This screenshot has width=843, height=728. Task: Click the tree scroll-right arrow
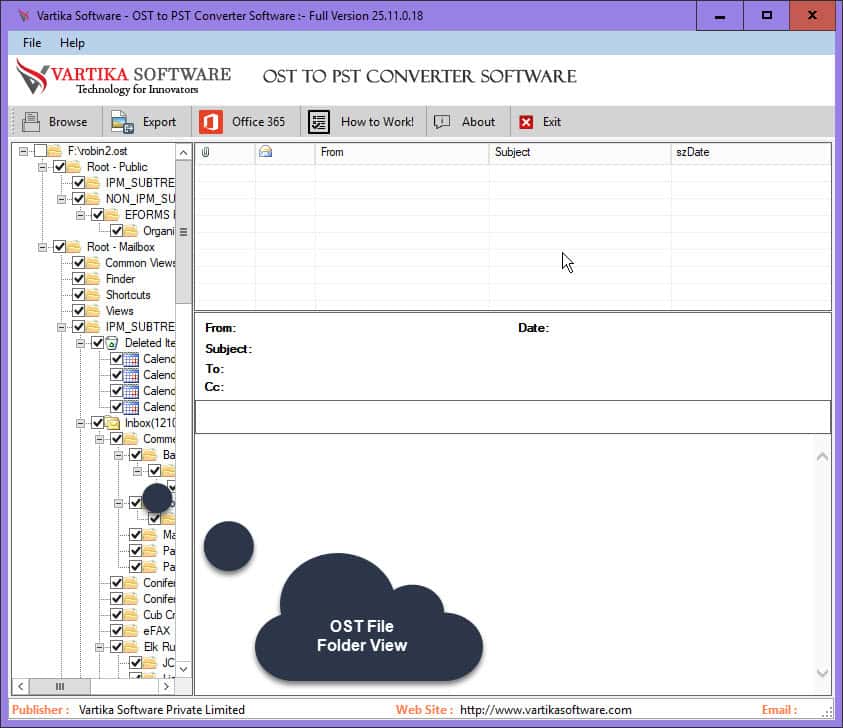click(x=166, y=687)
